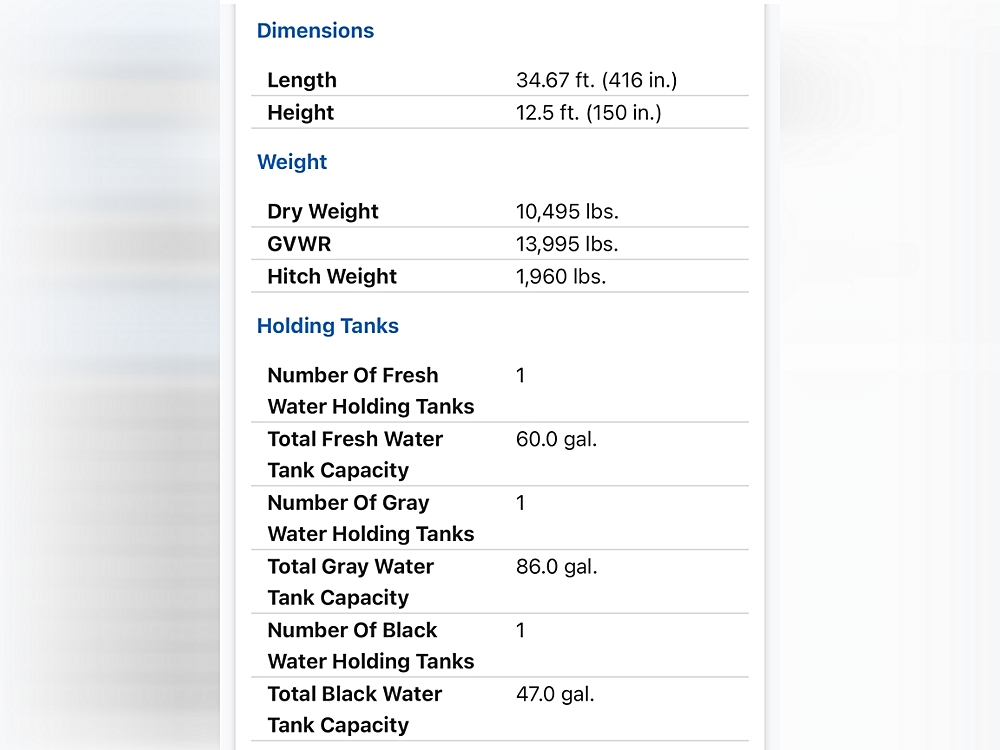Click the Dry Weight label
The image size is (1000, 750).
(323, 211)
